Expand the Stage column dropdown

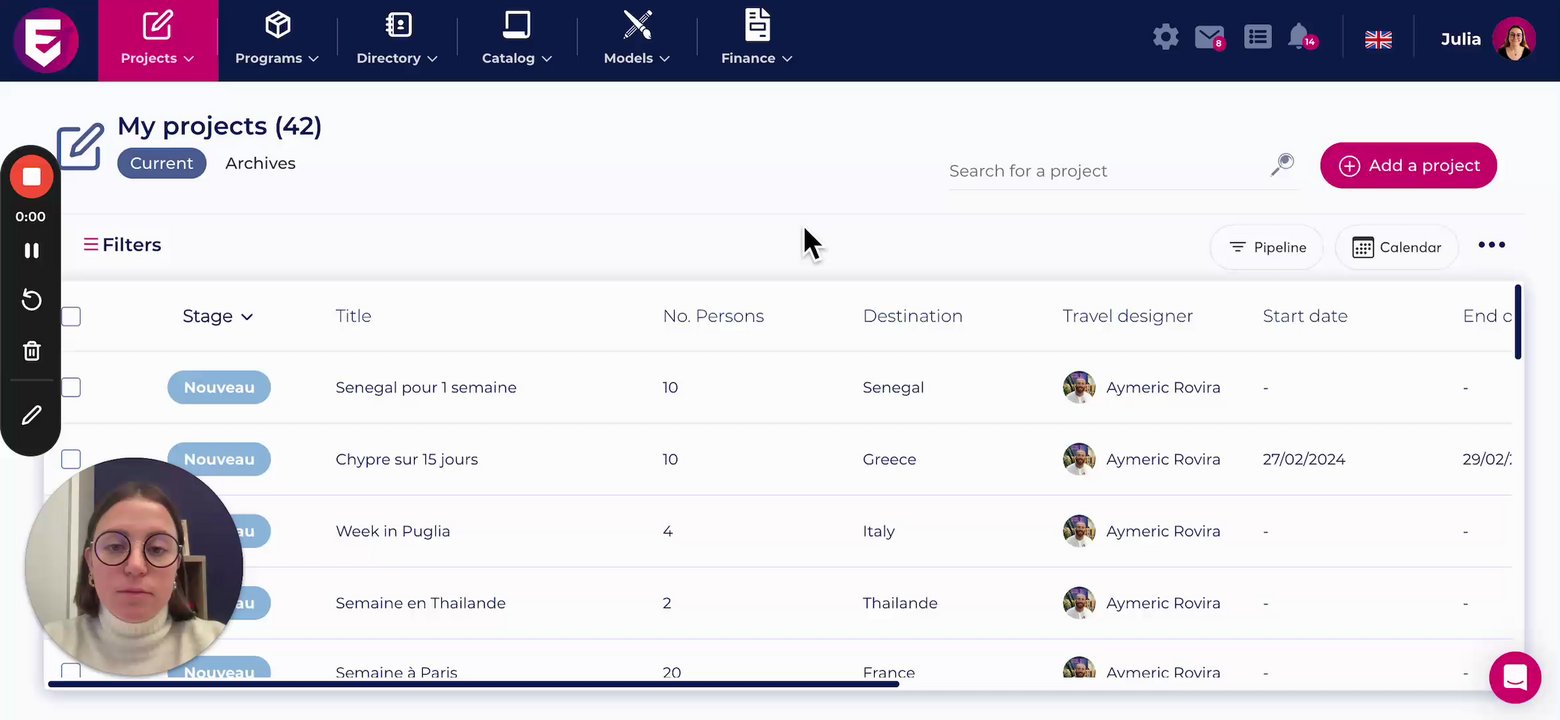[x=218, y=317]
